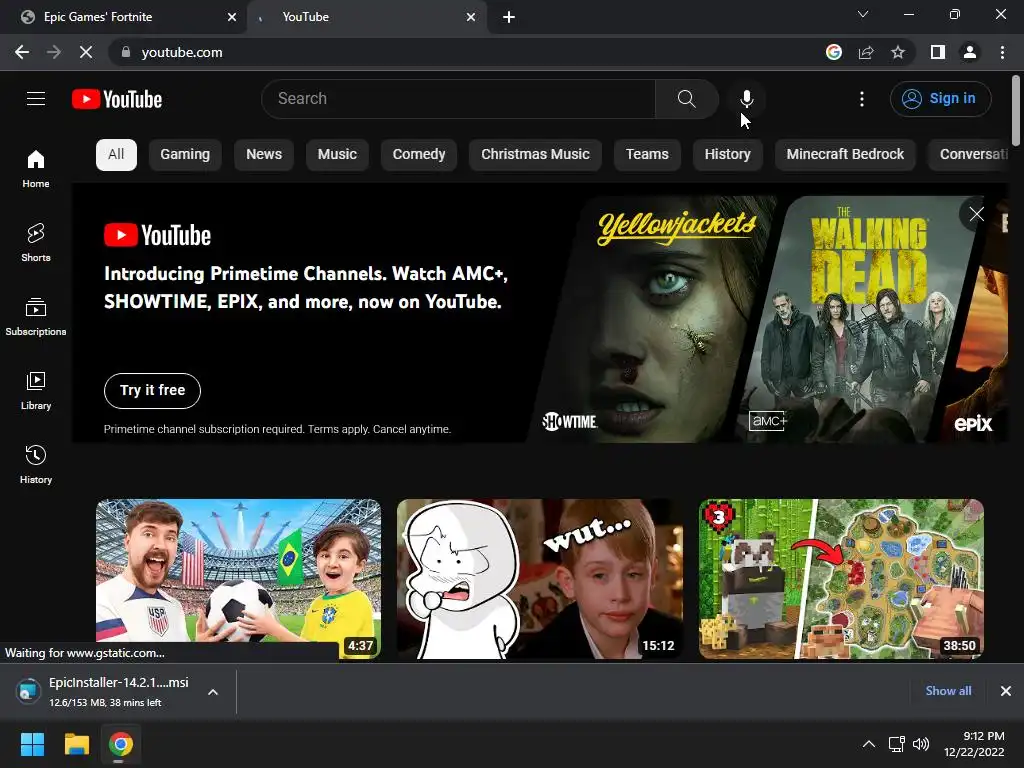Click the search magnifier button

point(686,99)
